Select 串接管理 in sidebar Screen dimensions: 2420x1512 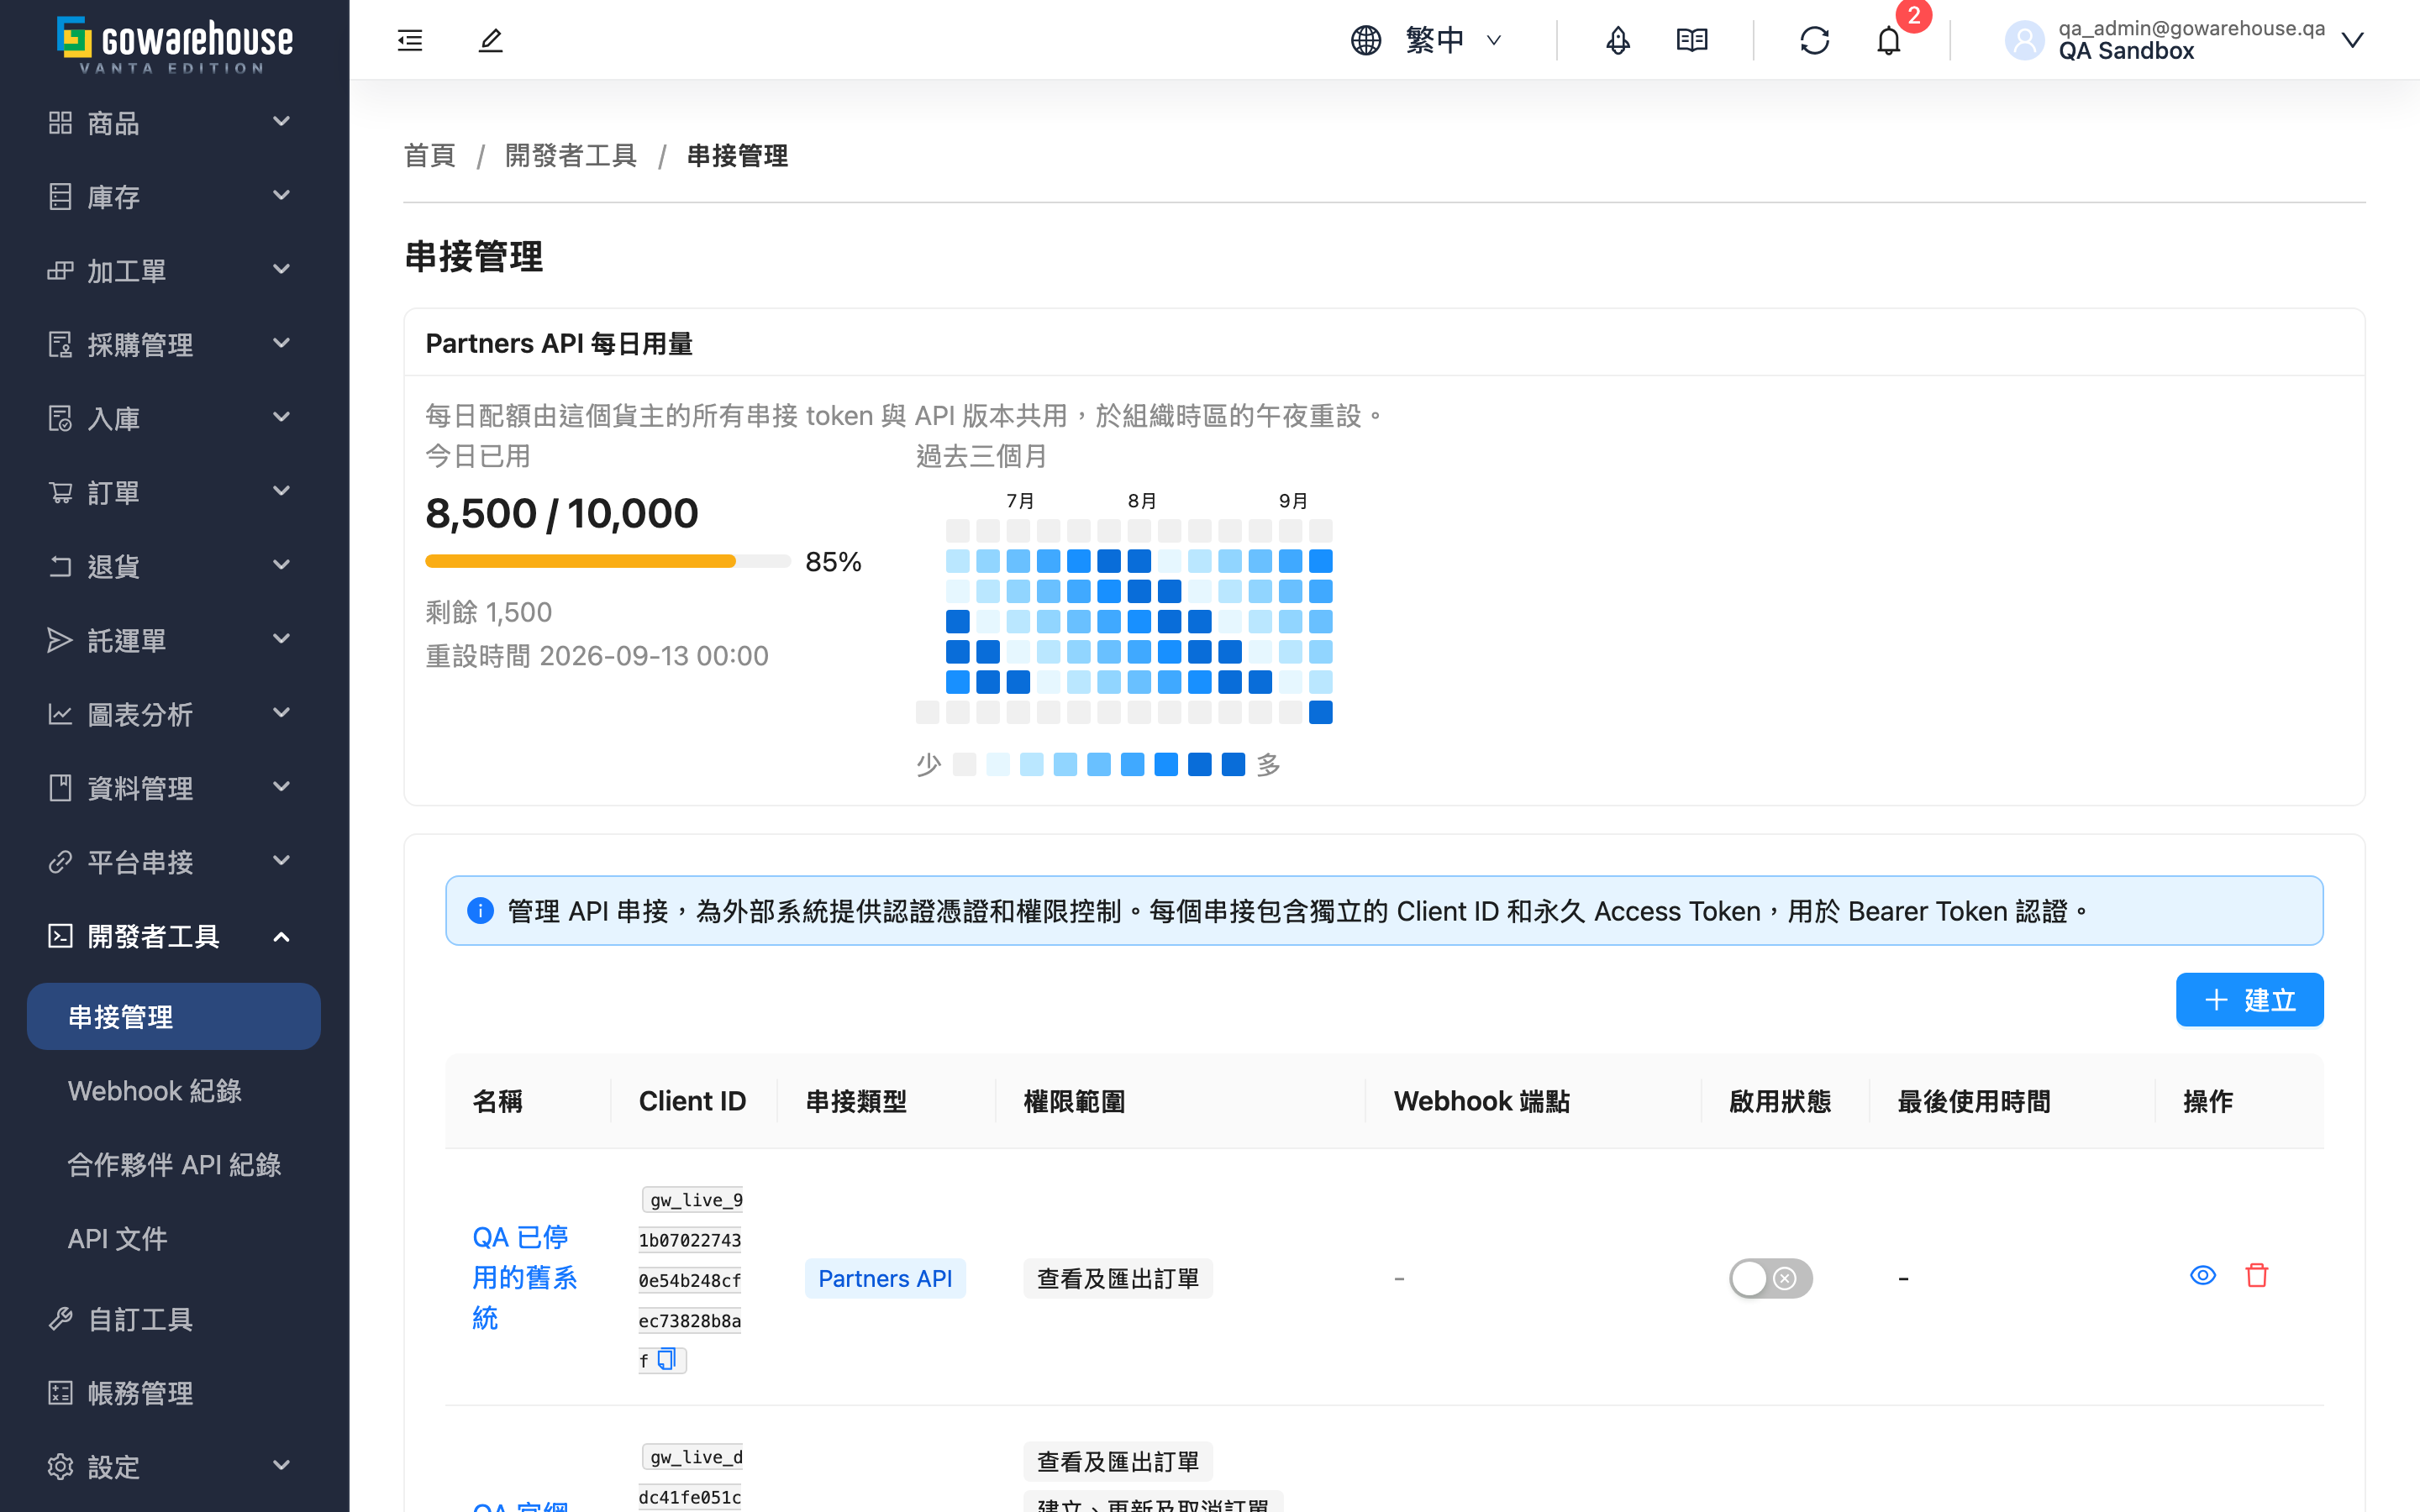[x=174, y=1016]
